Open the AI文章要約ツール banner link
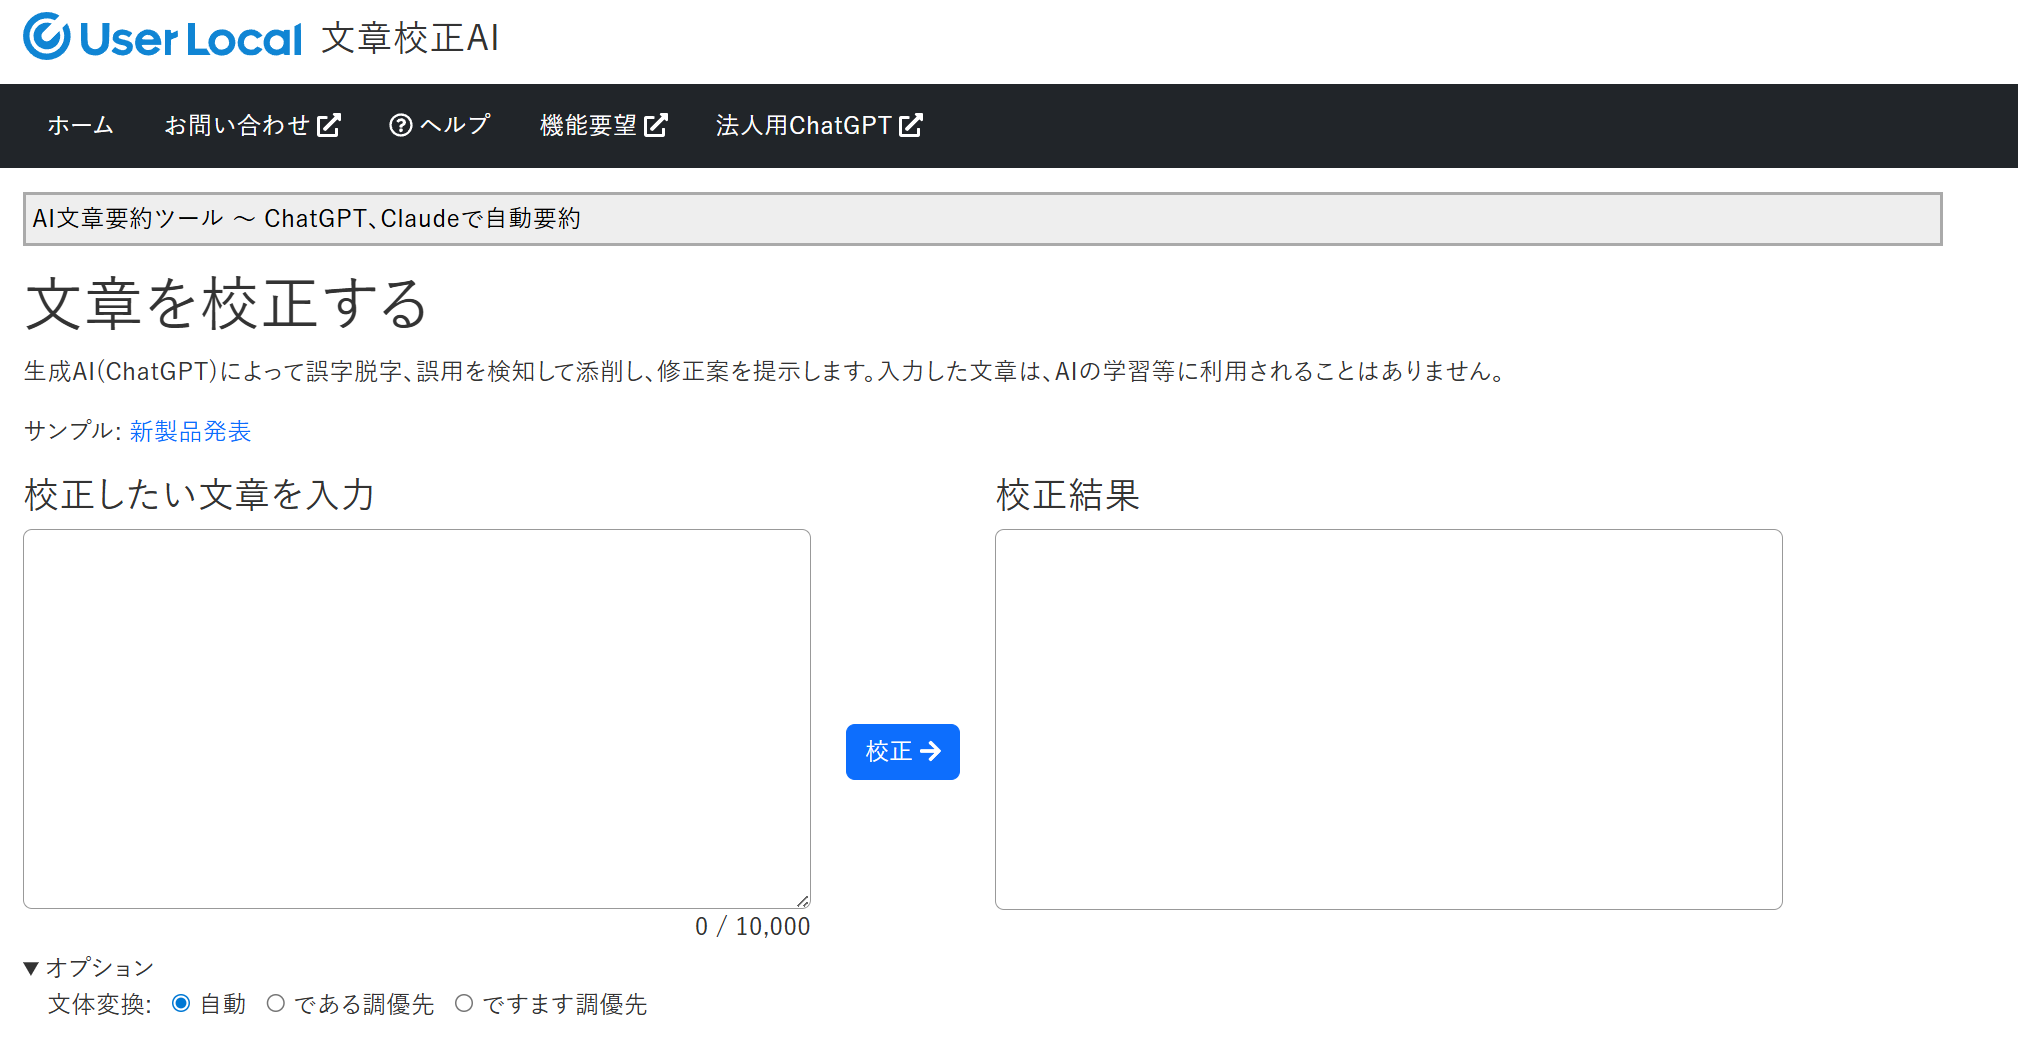 pyautogui.click(x=307, y=218)
